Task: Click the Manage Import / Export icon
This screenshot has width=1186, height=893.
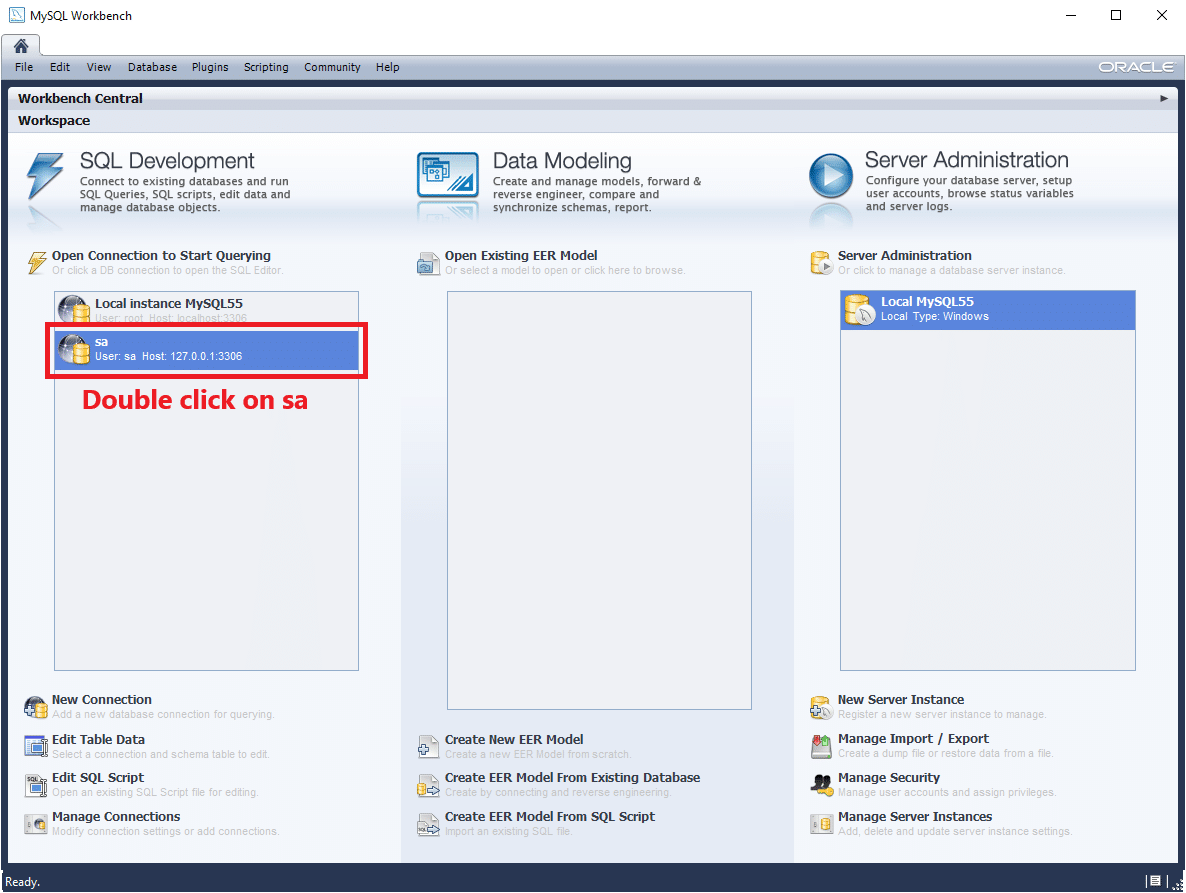Action: 821,746
